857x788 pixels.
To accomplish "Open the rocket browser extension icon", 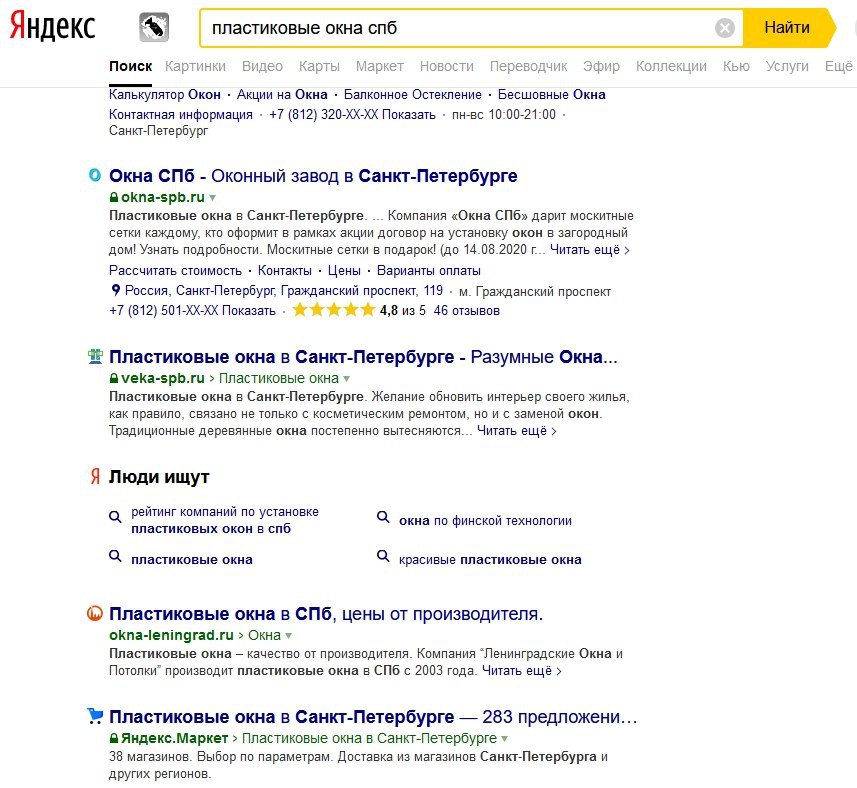I will (154, 27).
